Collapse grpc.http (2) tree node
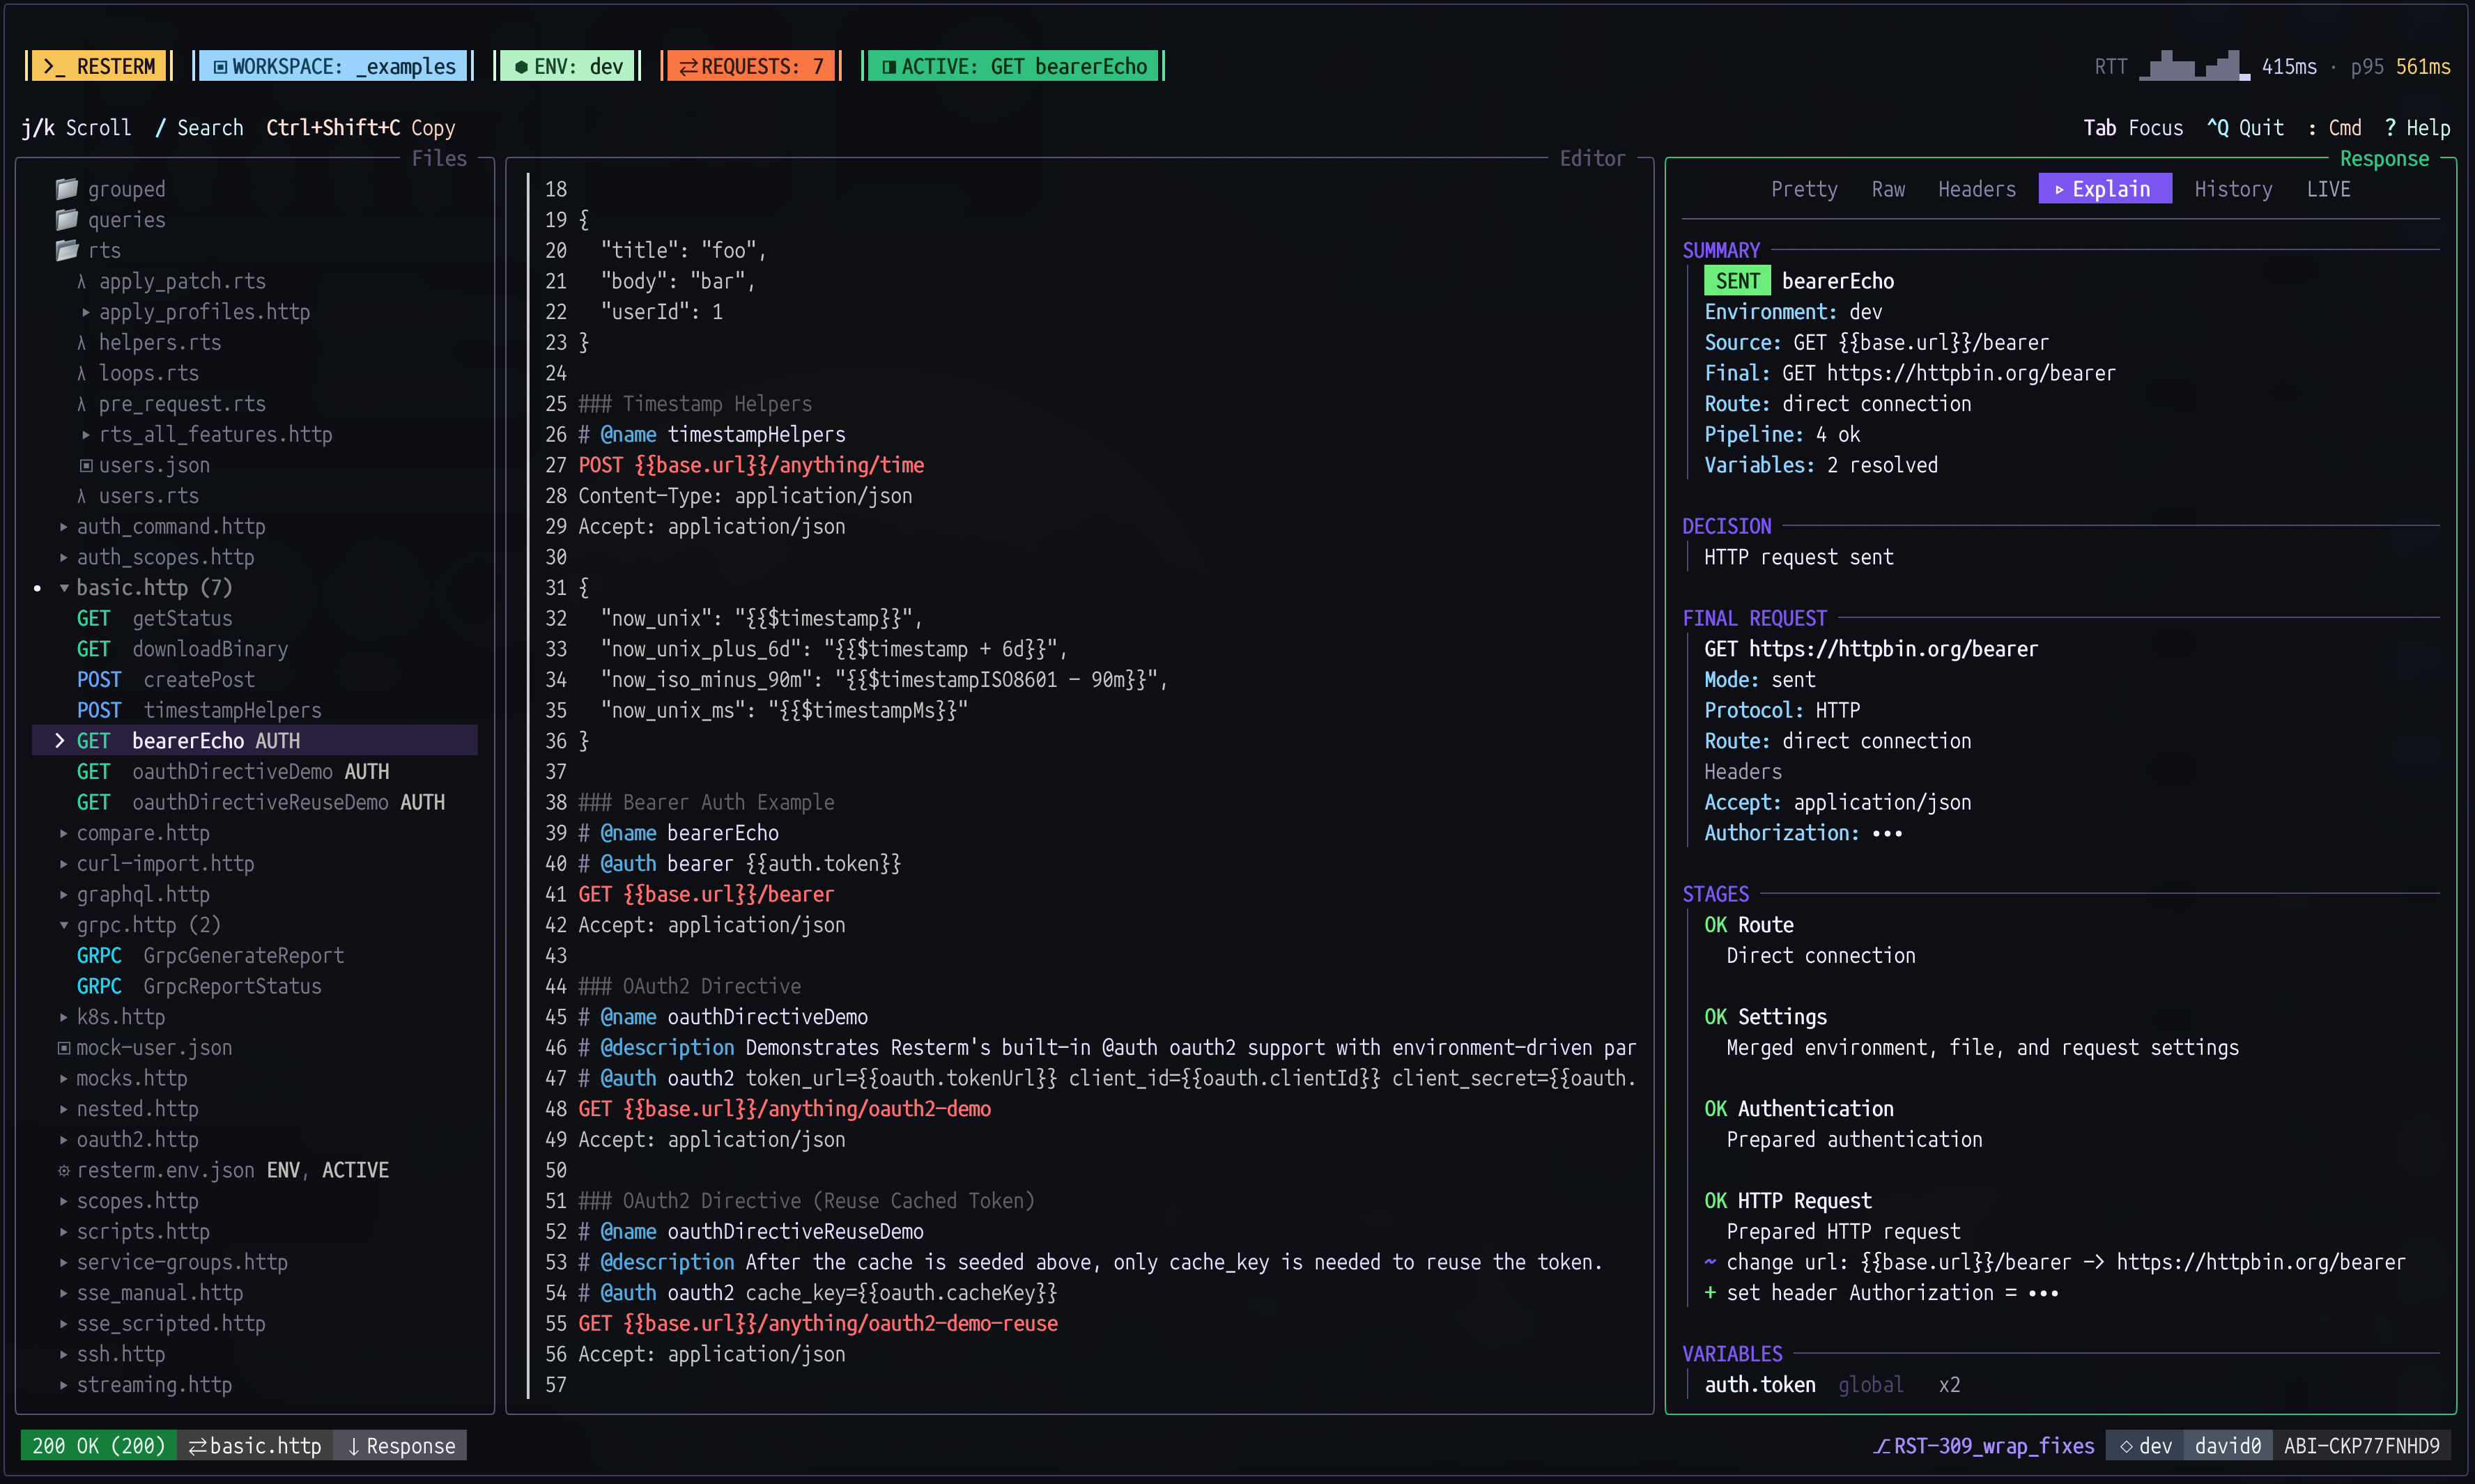2475x1484 pixels. pyautogui.click(x=64, y=925)
